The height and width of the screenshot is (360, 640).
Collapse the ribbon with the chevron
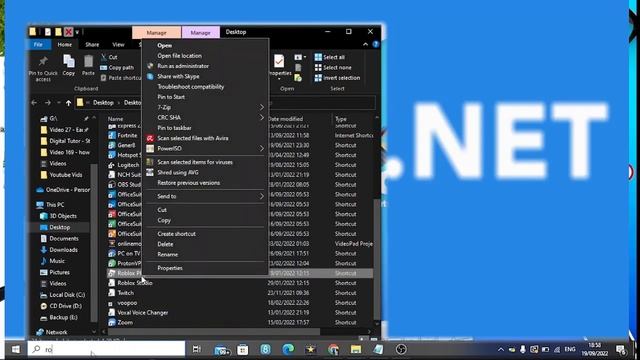click(x=365, y=44)
